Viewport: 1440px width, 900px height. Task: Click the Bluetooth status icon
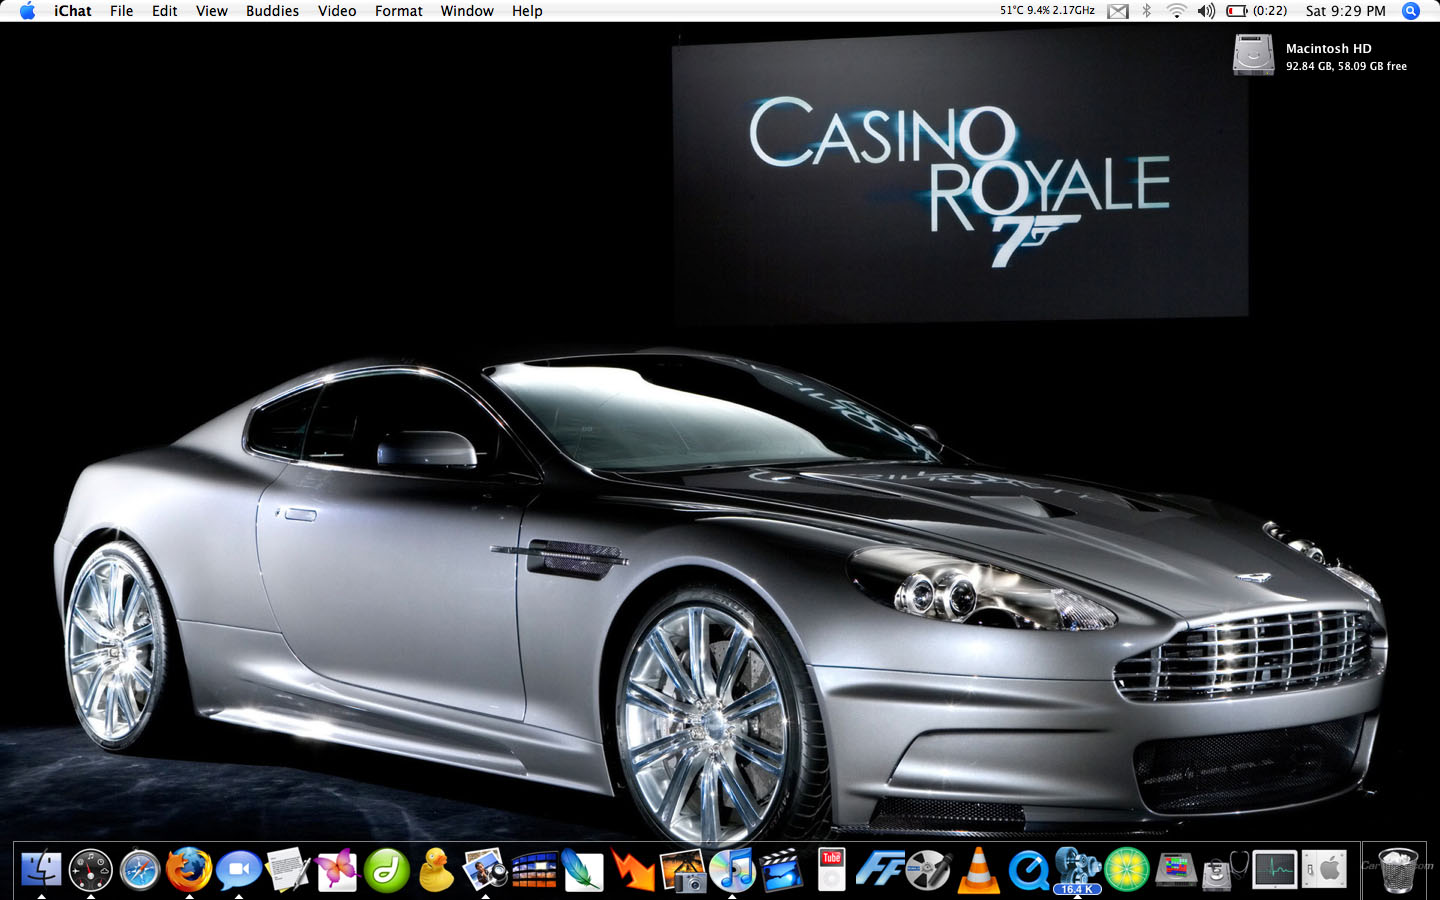tap(1148, 11)
